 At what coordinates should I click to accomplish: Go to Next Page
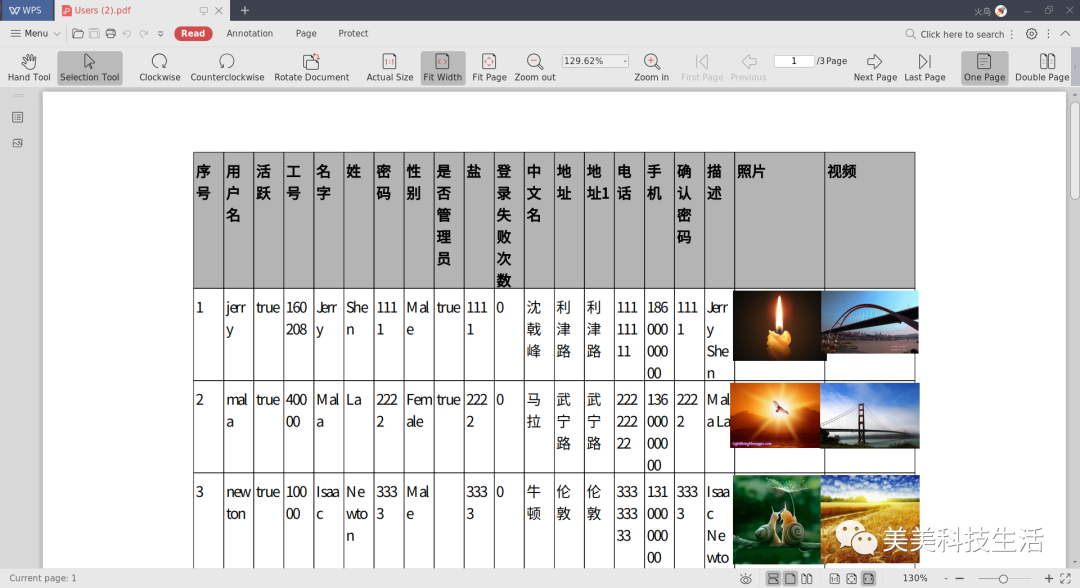pos(875,67)
